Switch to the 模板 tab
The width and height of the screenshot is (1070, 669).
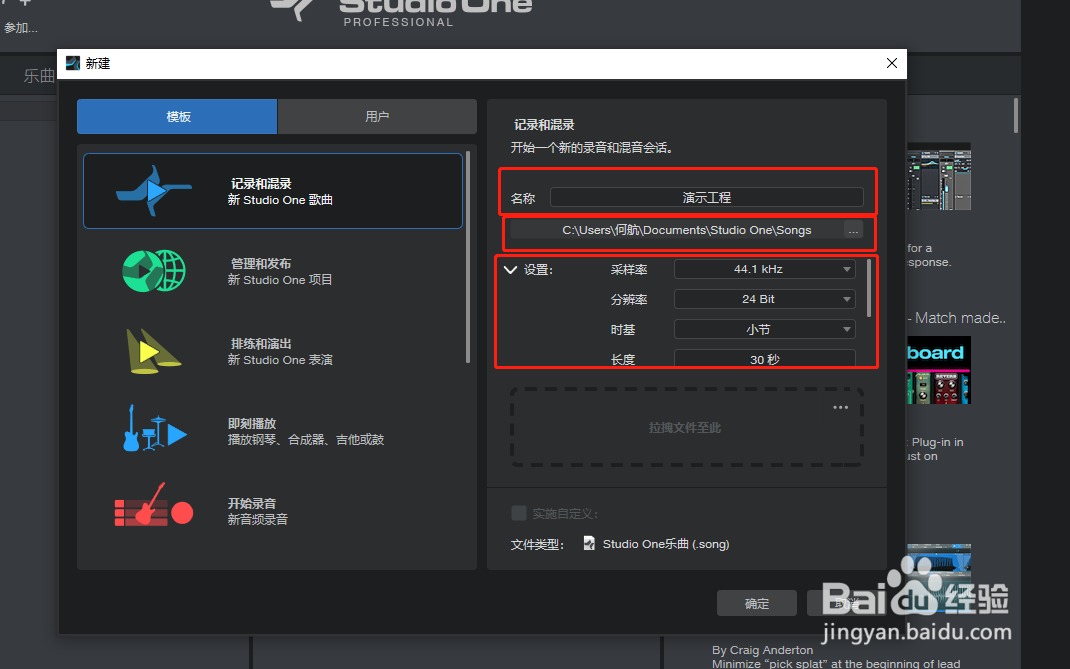177,117
